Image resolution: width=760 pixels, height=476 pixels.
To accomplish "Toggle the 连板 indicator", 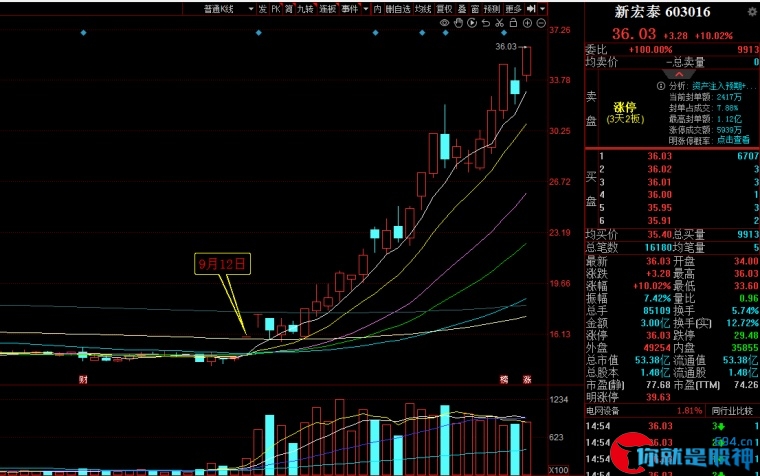I will coord(328,9).
